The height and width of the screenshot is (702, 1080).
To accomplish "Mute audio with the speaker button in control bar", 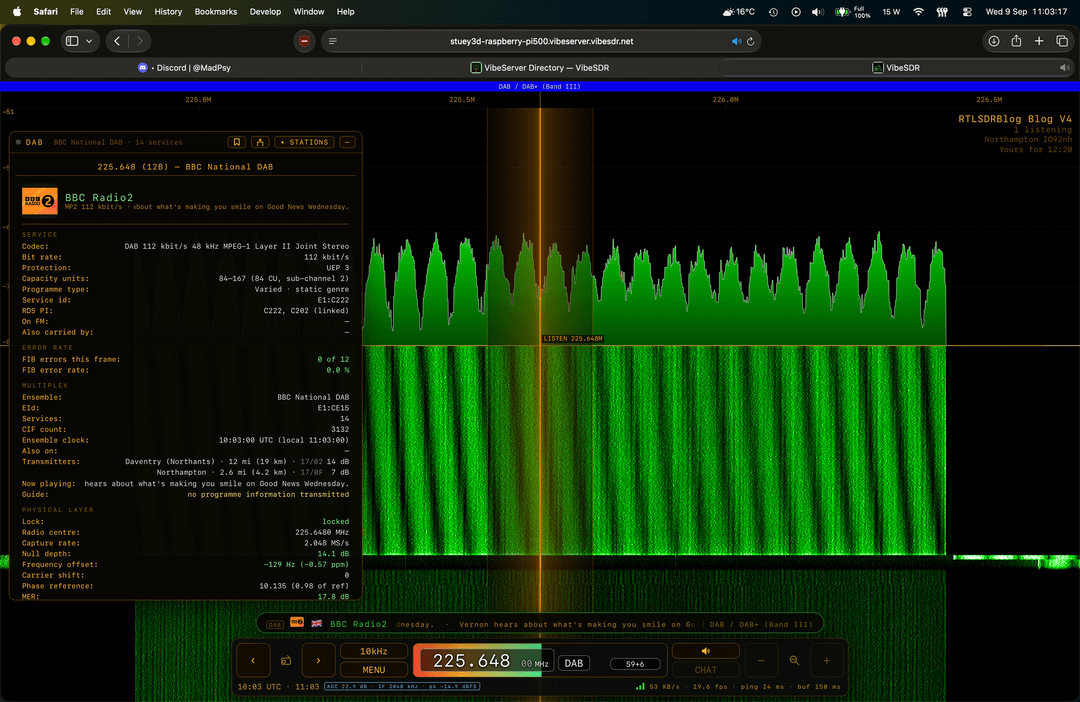I will (x=705, y=651).
